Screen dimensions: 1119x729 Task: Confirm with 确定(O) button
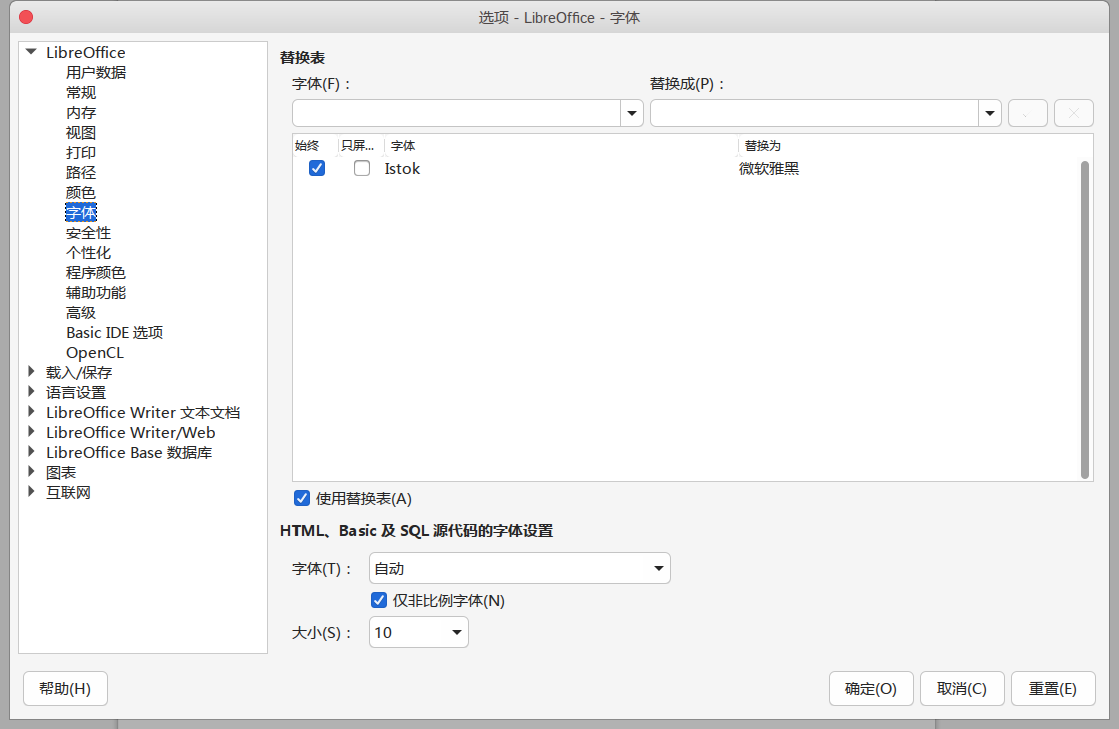click(871, 688)
